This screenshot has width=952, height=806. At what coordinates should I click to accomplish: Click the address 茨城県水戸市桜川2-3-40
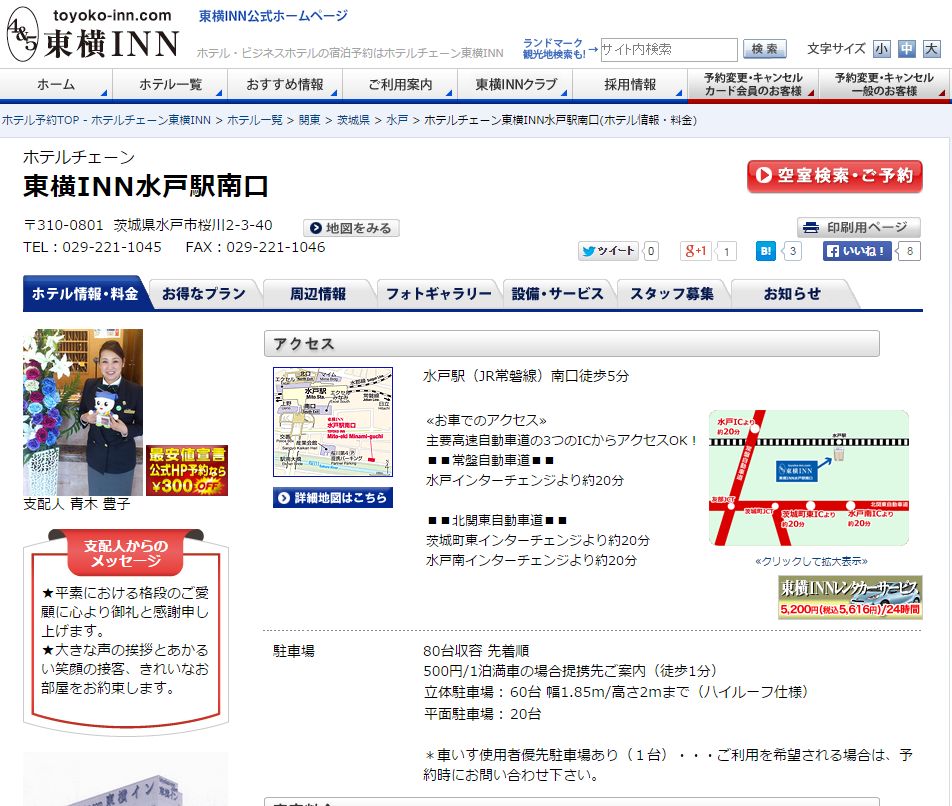[193, 225]
